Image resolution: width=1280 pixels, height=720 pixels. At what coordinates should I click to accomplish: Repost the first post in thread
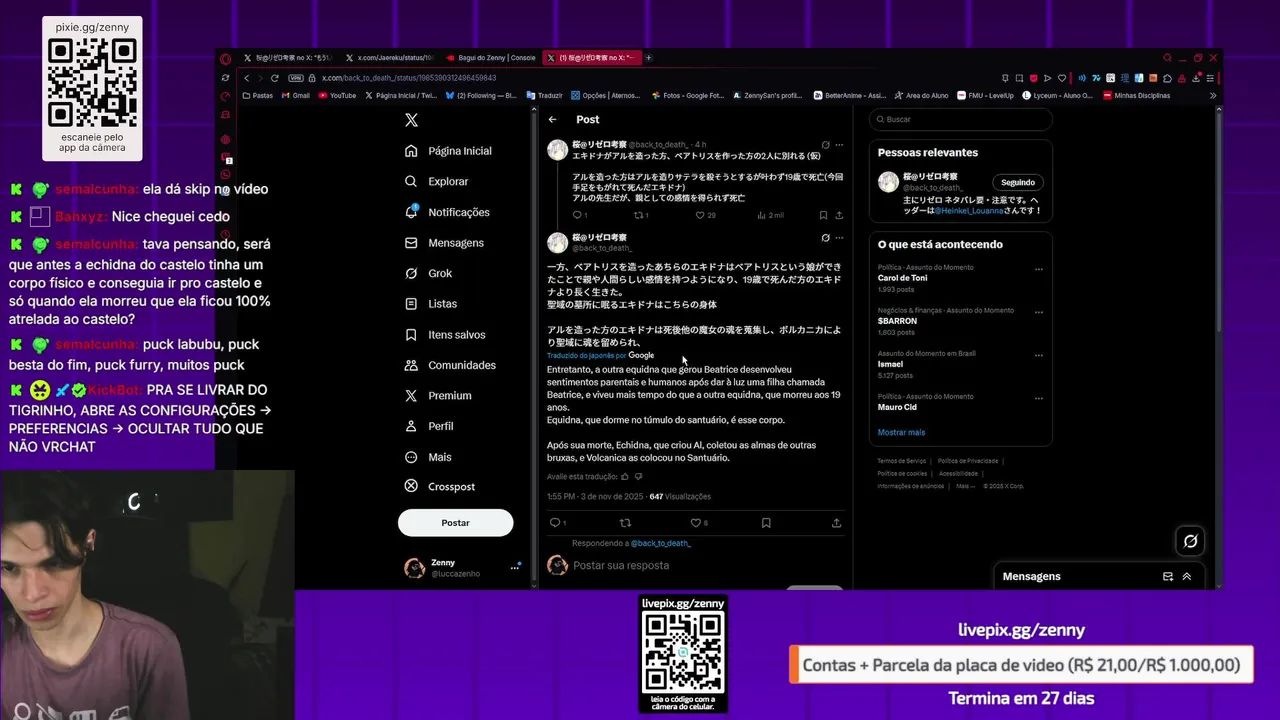639,215
